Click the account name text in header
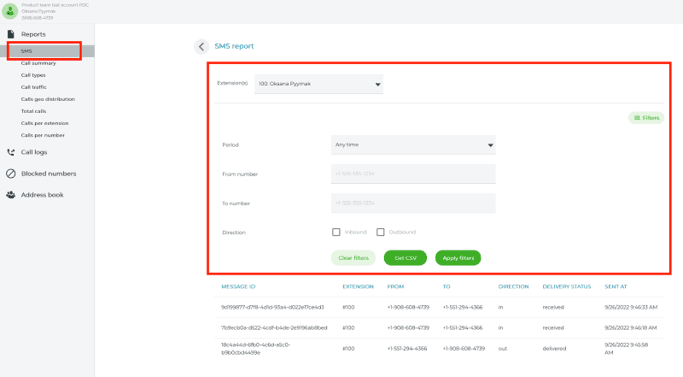The height and width of the screenshot is (377, 683). 55,5
